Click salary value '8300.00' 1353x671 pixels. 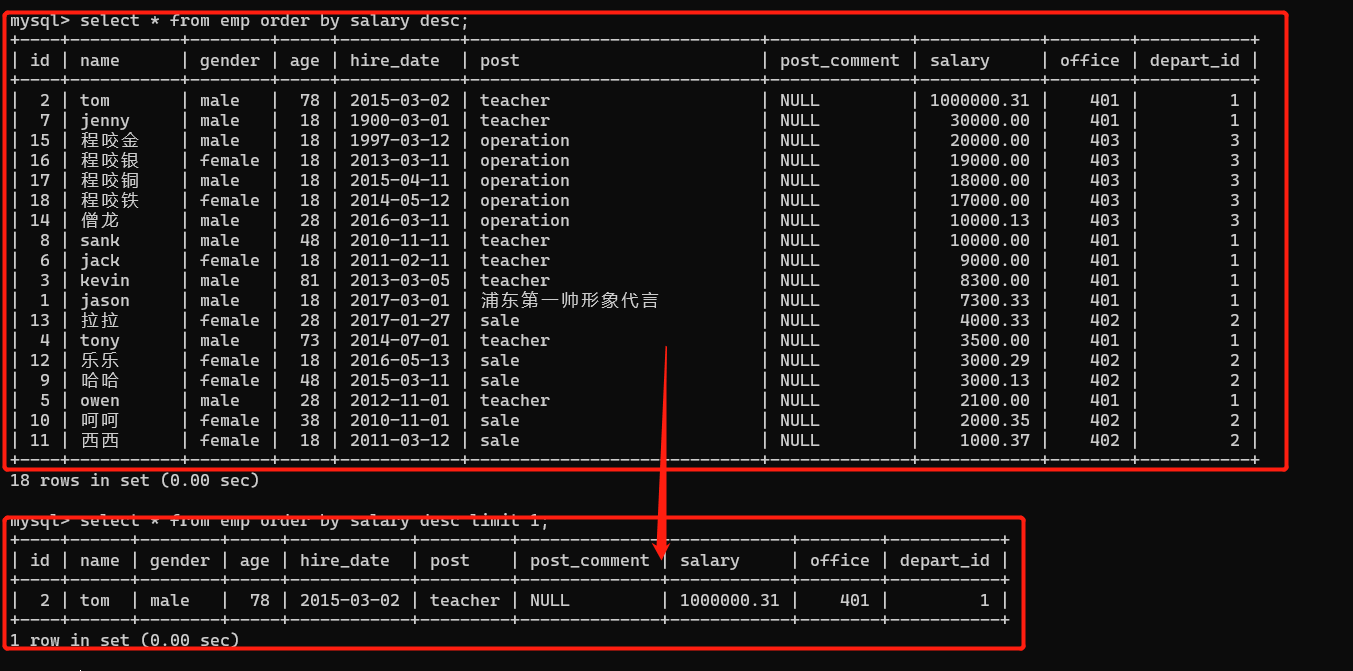[x=995, y=280]
